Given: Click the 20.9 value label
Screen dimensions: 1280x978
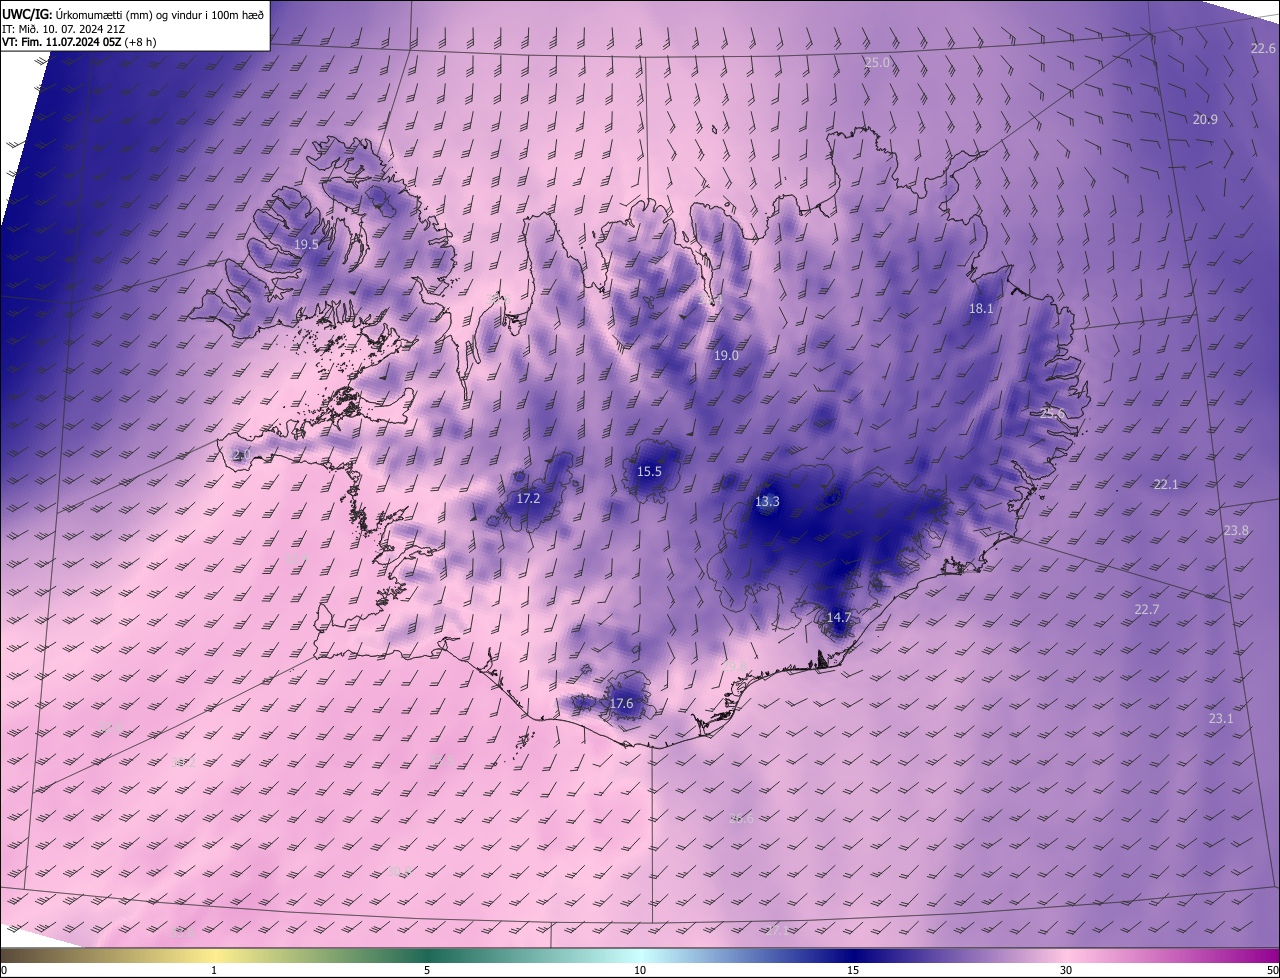Looking at the screenshot, I should 1205,120.
